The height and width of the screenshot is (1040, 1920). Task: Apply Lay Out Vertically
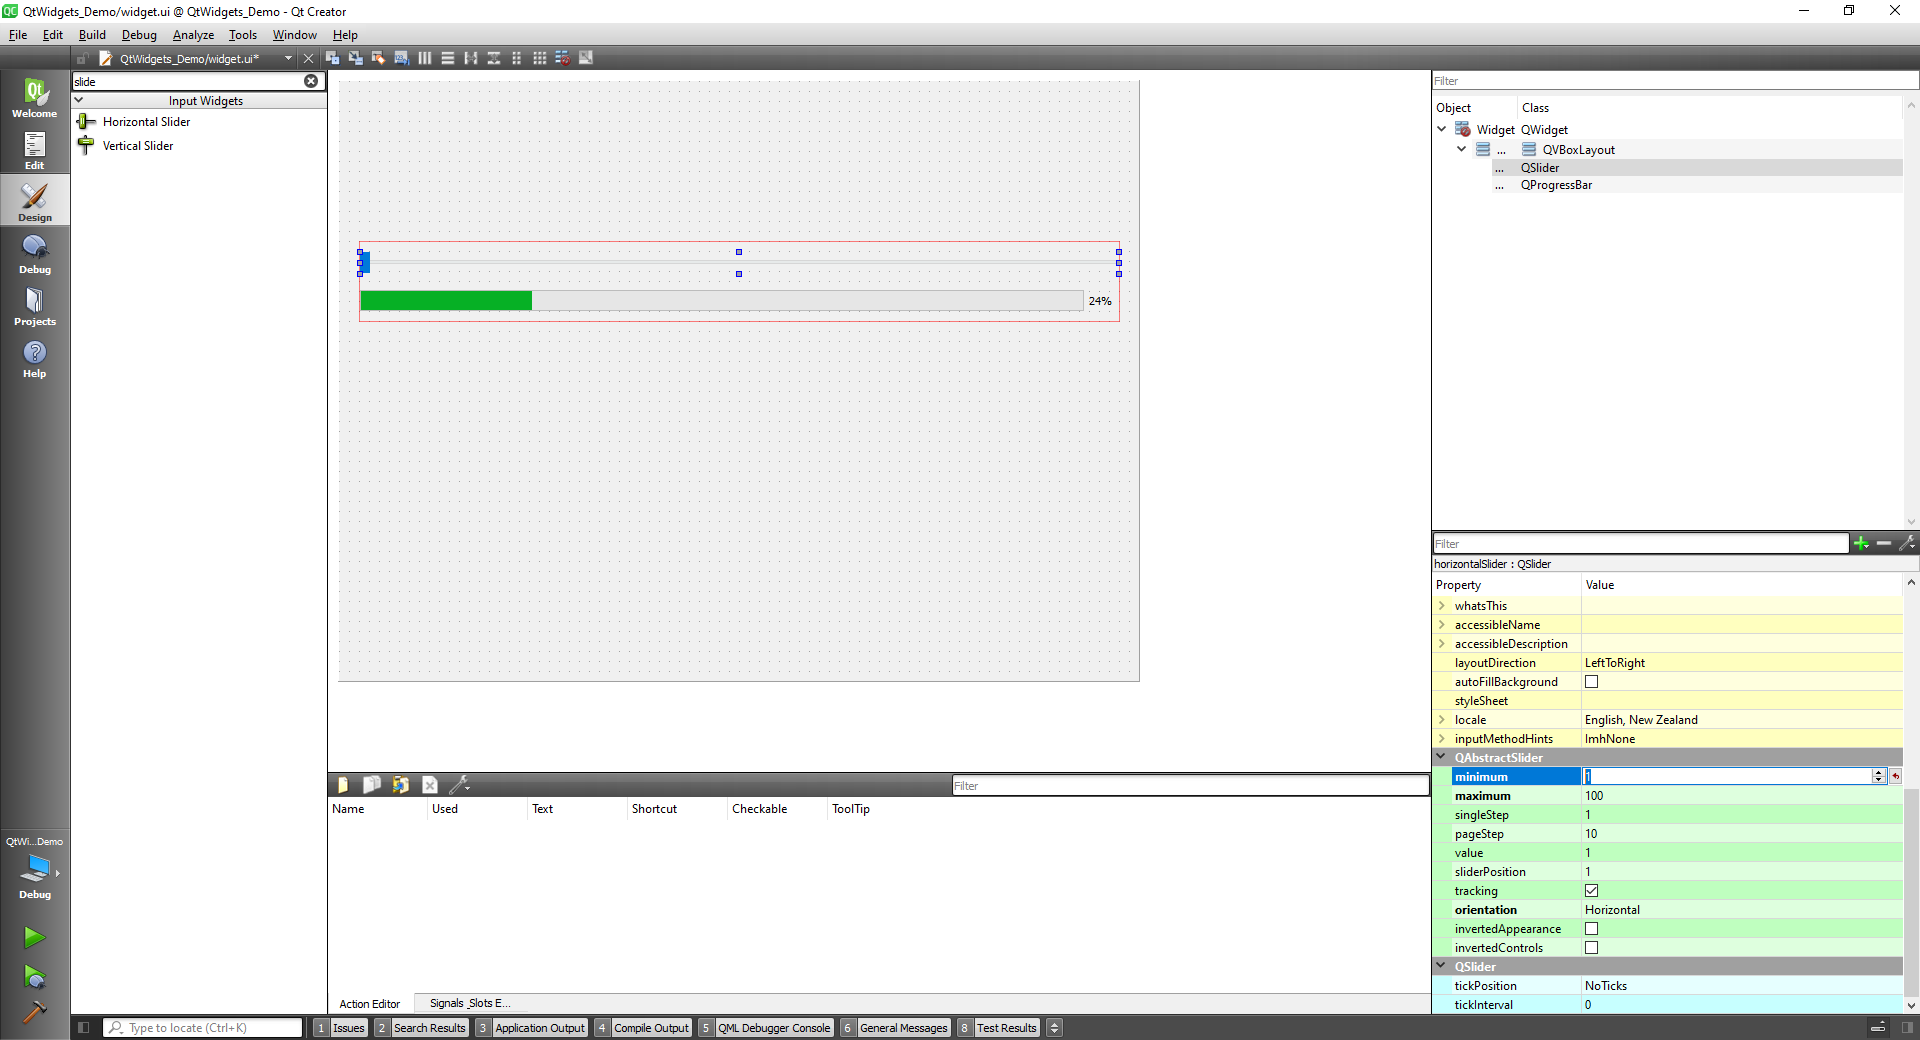click(448, 58)
